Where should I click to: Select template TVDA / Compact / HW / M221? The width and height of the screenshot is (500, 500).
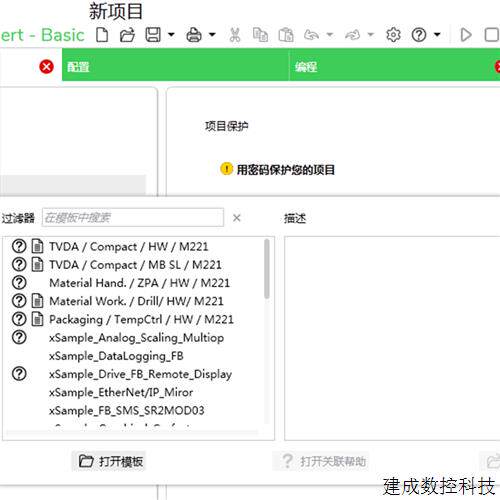[129, 247]
